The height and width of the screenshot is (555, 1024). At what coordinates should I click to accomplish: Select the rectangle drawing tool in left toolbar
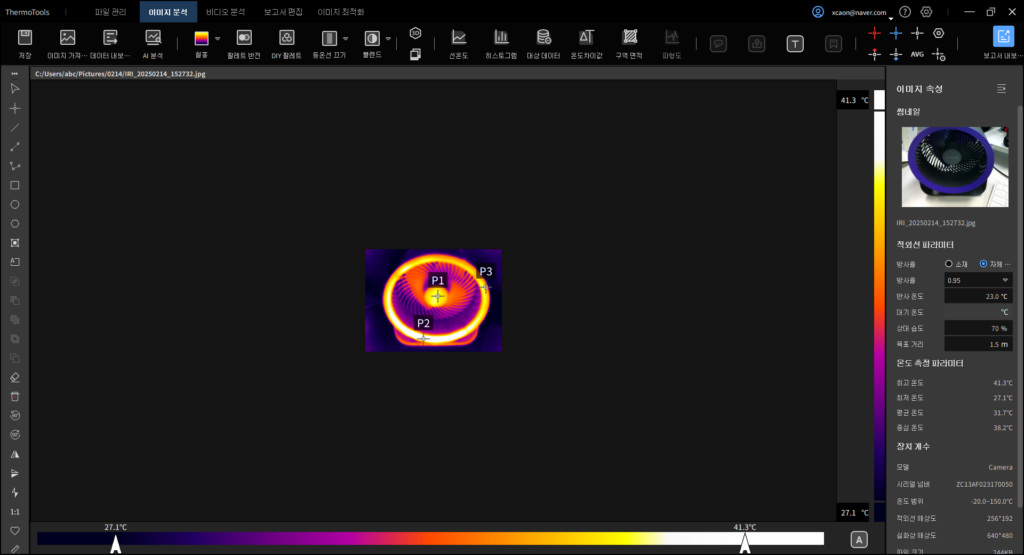coord(15,185)
